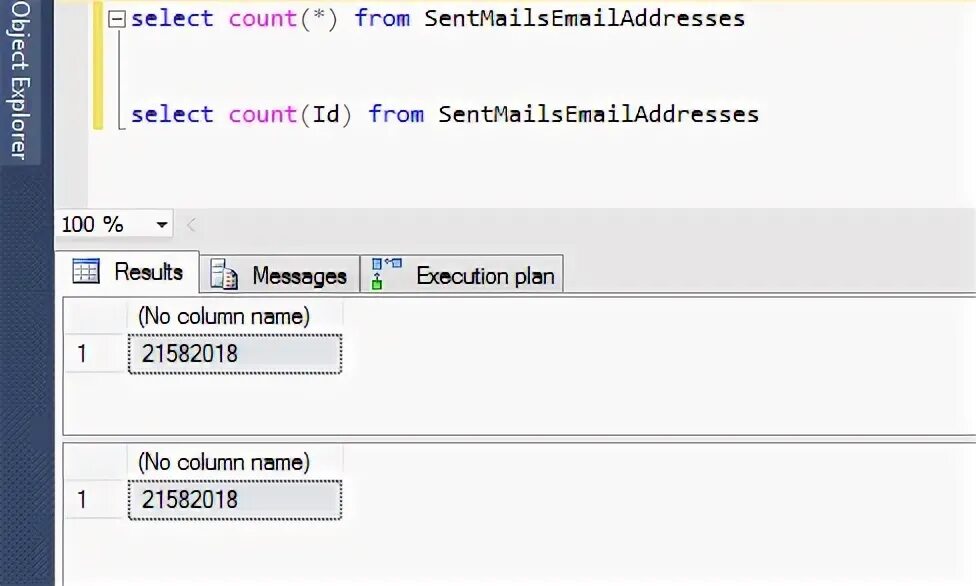Place cursor on count(Id) in second query
This screenshot has width=976, height=586.
point(290,114)
